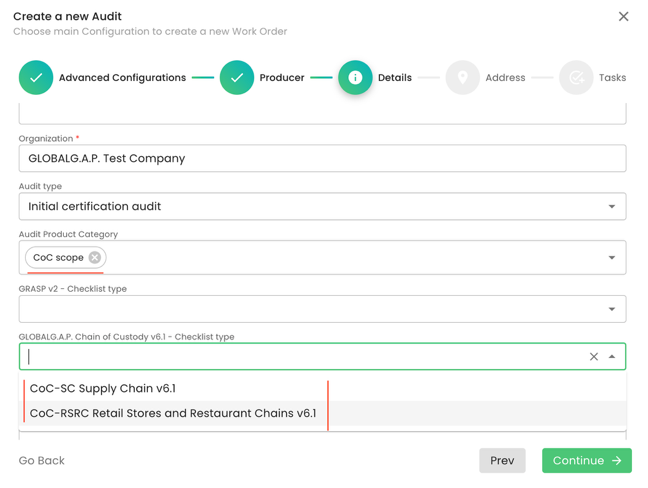The width and height of the screenshot is (648, 488).
Task: Click the Tasks step icon
Action: point(576,78)
